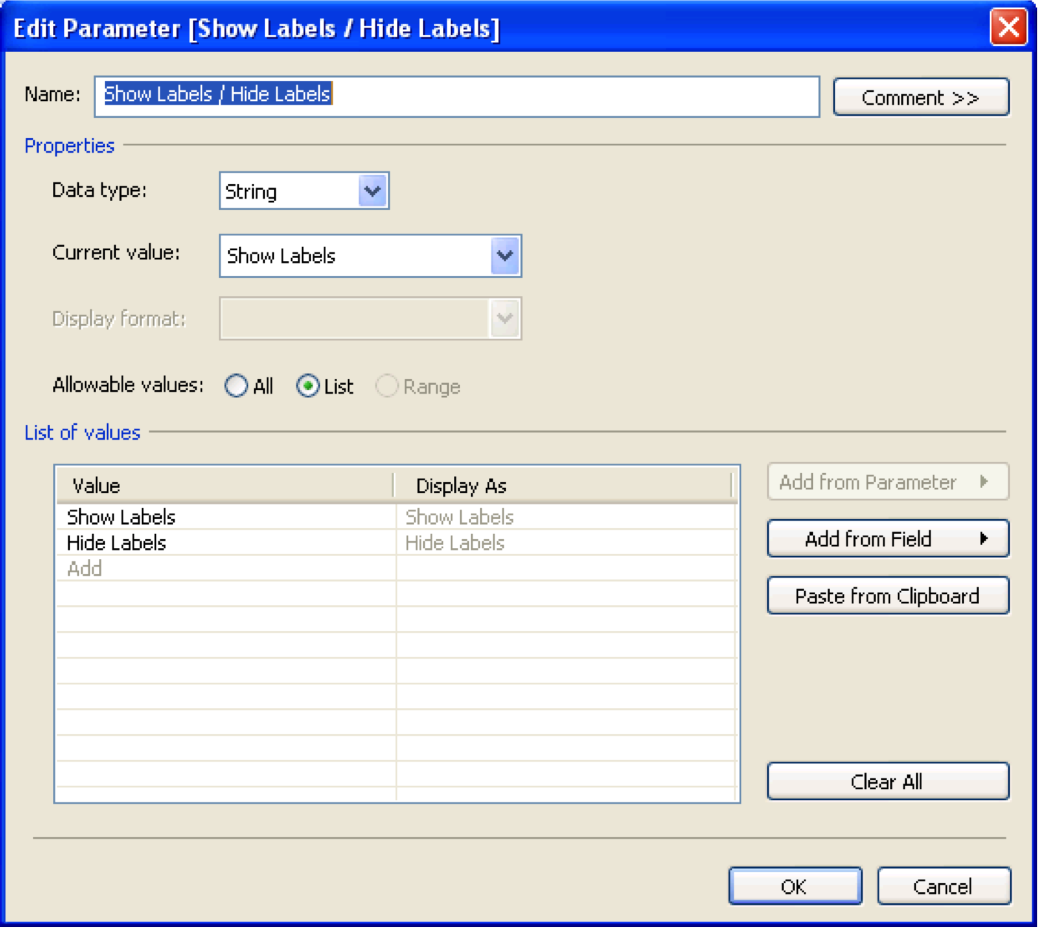The height and width of the screenshot is (928, 1038).
Task: Confirm with the OK button
Action: click(795, 886)
